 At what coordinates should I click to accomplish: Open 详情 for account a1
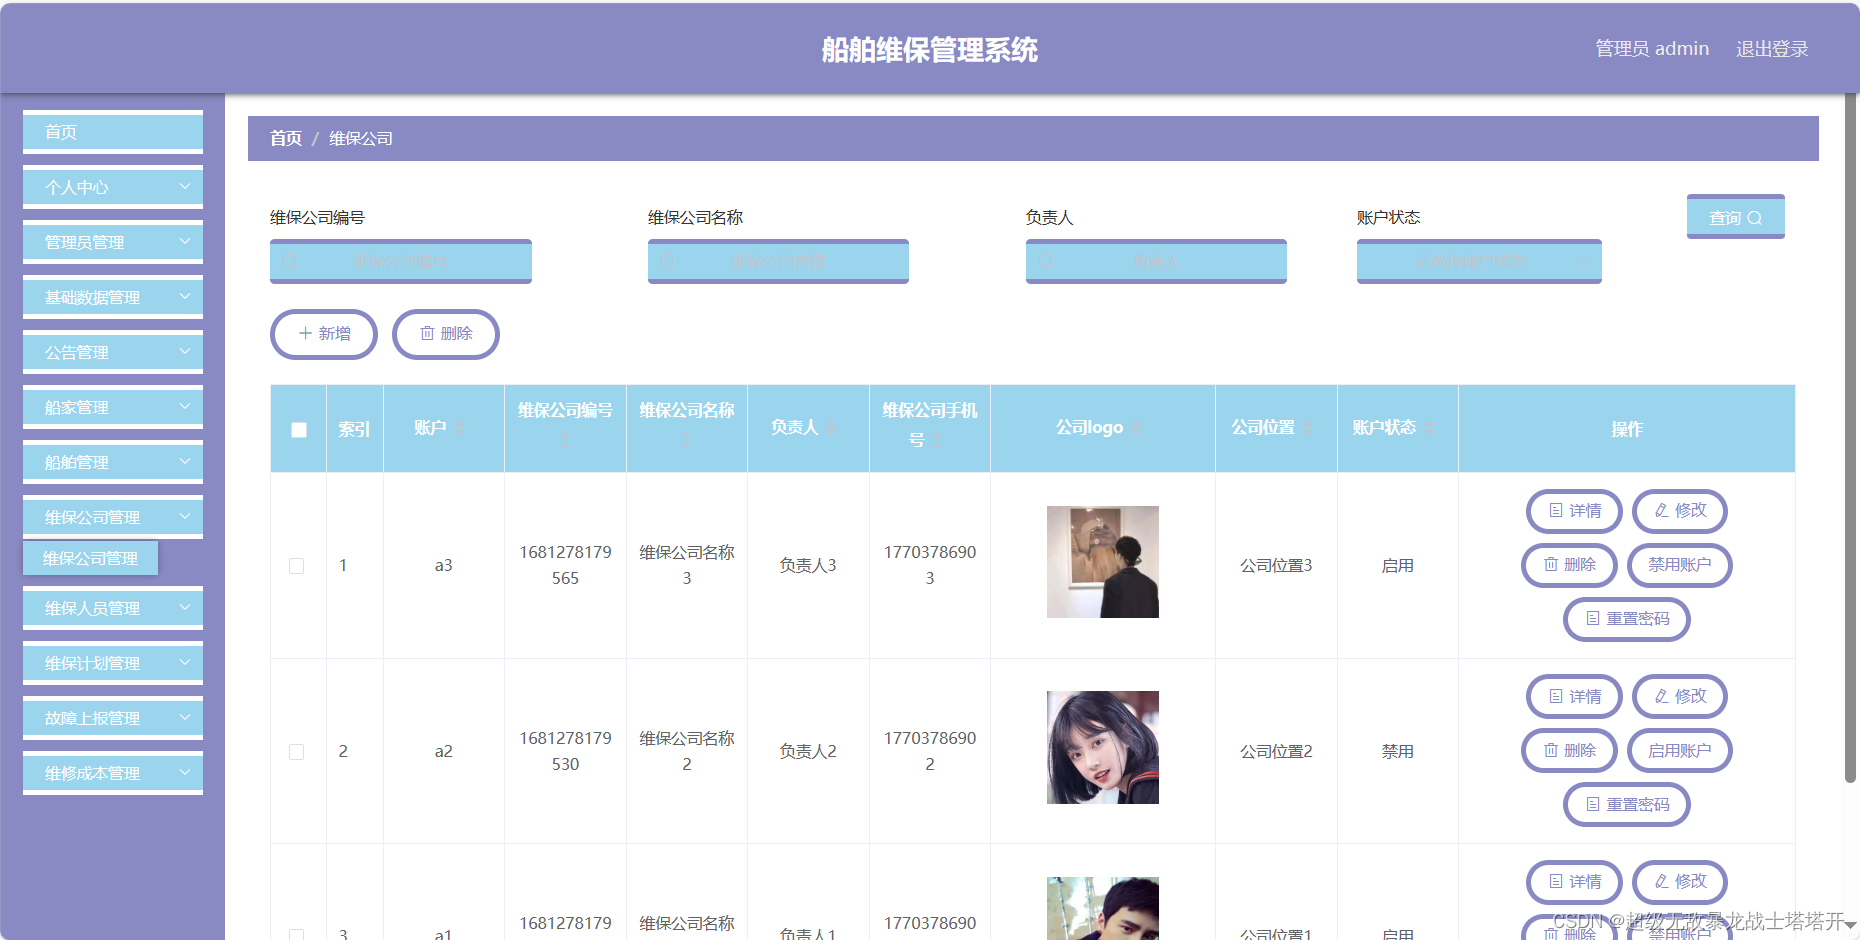[1574, 882]
